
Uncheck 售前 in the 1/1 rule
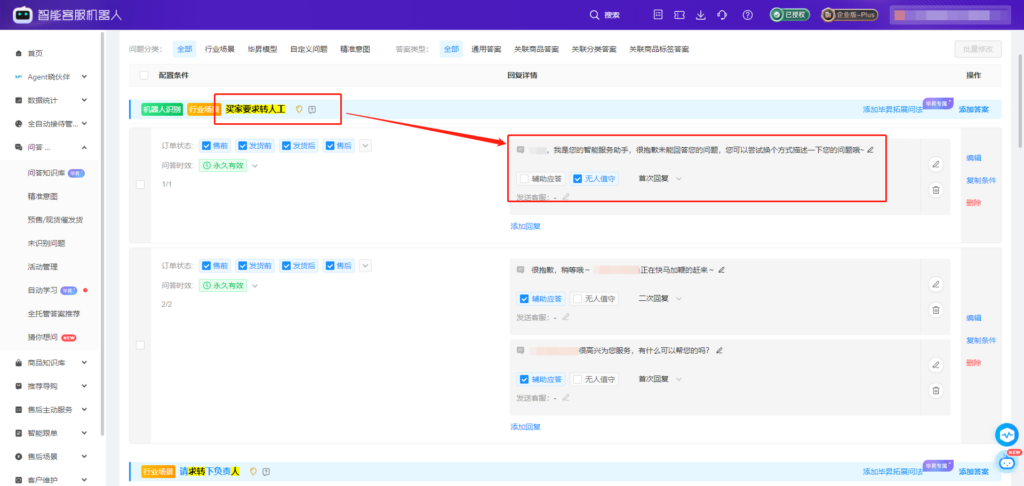click(x=206, y=146)
